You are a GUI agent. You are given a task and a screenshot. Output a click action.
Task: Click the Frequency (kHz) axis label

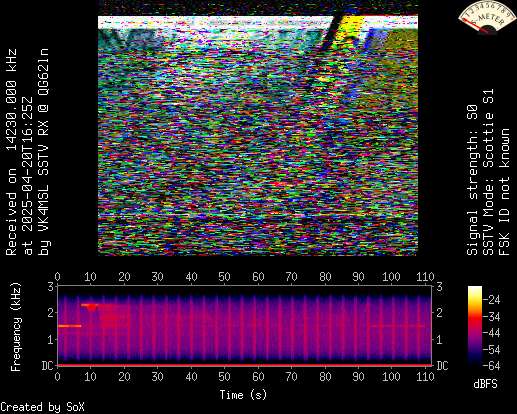[x=16, y=327]
